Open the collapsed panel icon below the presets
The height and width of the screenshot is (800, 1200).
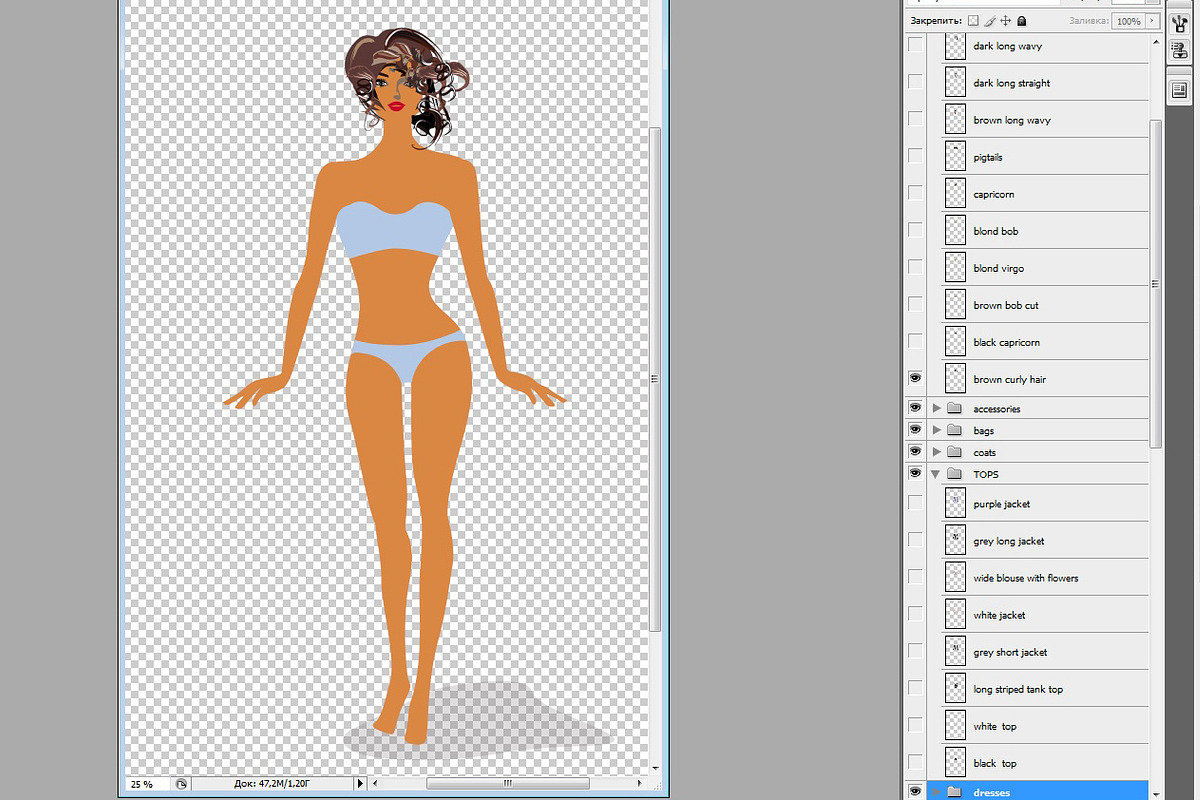pyautogui.click(x=1178, y=91)
